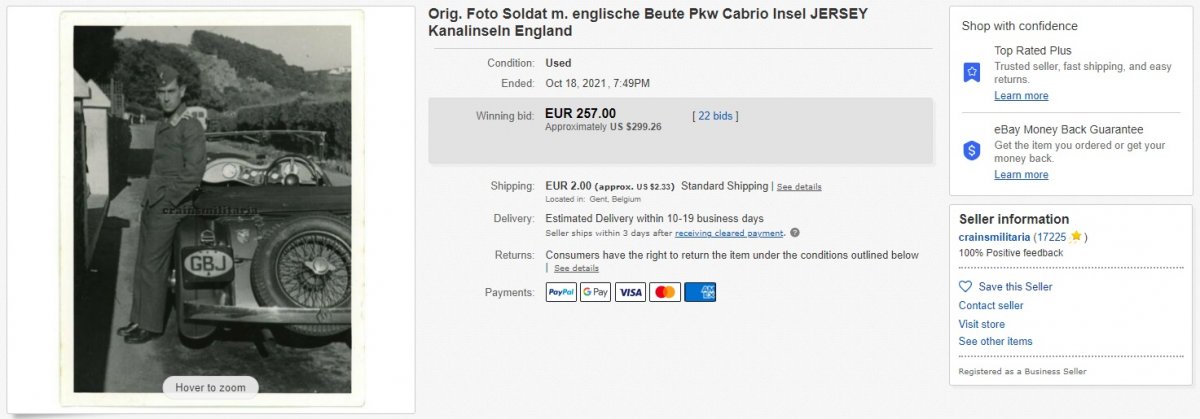1200x419 pixels.
Task: Click the seller's yellow feedback star icon
Action: (x=1076, y=237)
